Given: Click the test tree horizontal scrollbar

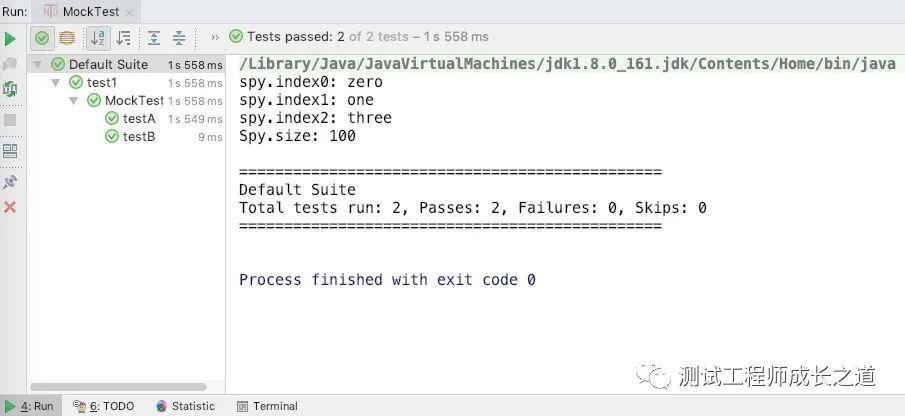Looking at the screenshot, I should 118,387.
